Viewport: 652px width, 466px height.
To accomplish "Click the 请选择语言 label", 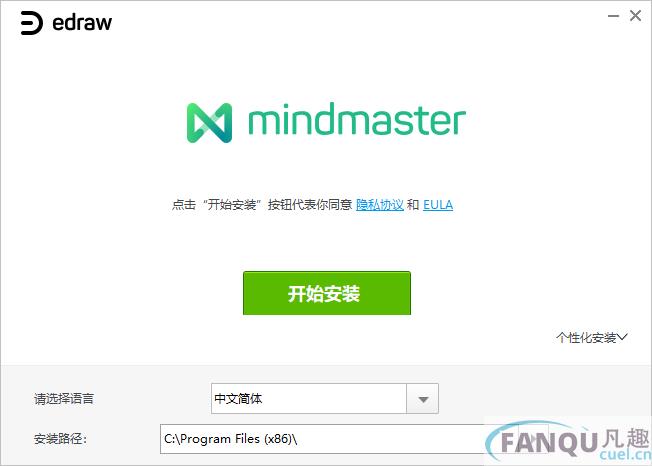I will 64,399.
